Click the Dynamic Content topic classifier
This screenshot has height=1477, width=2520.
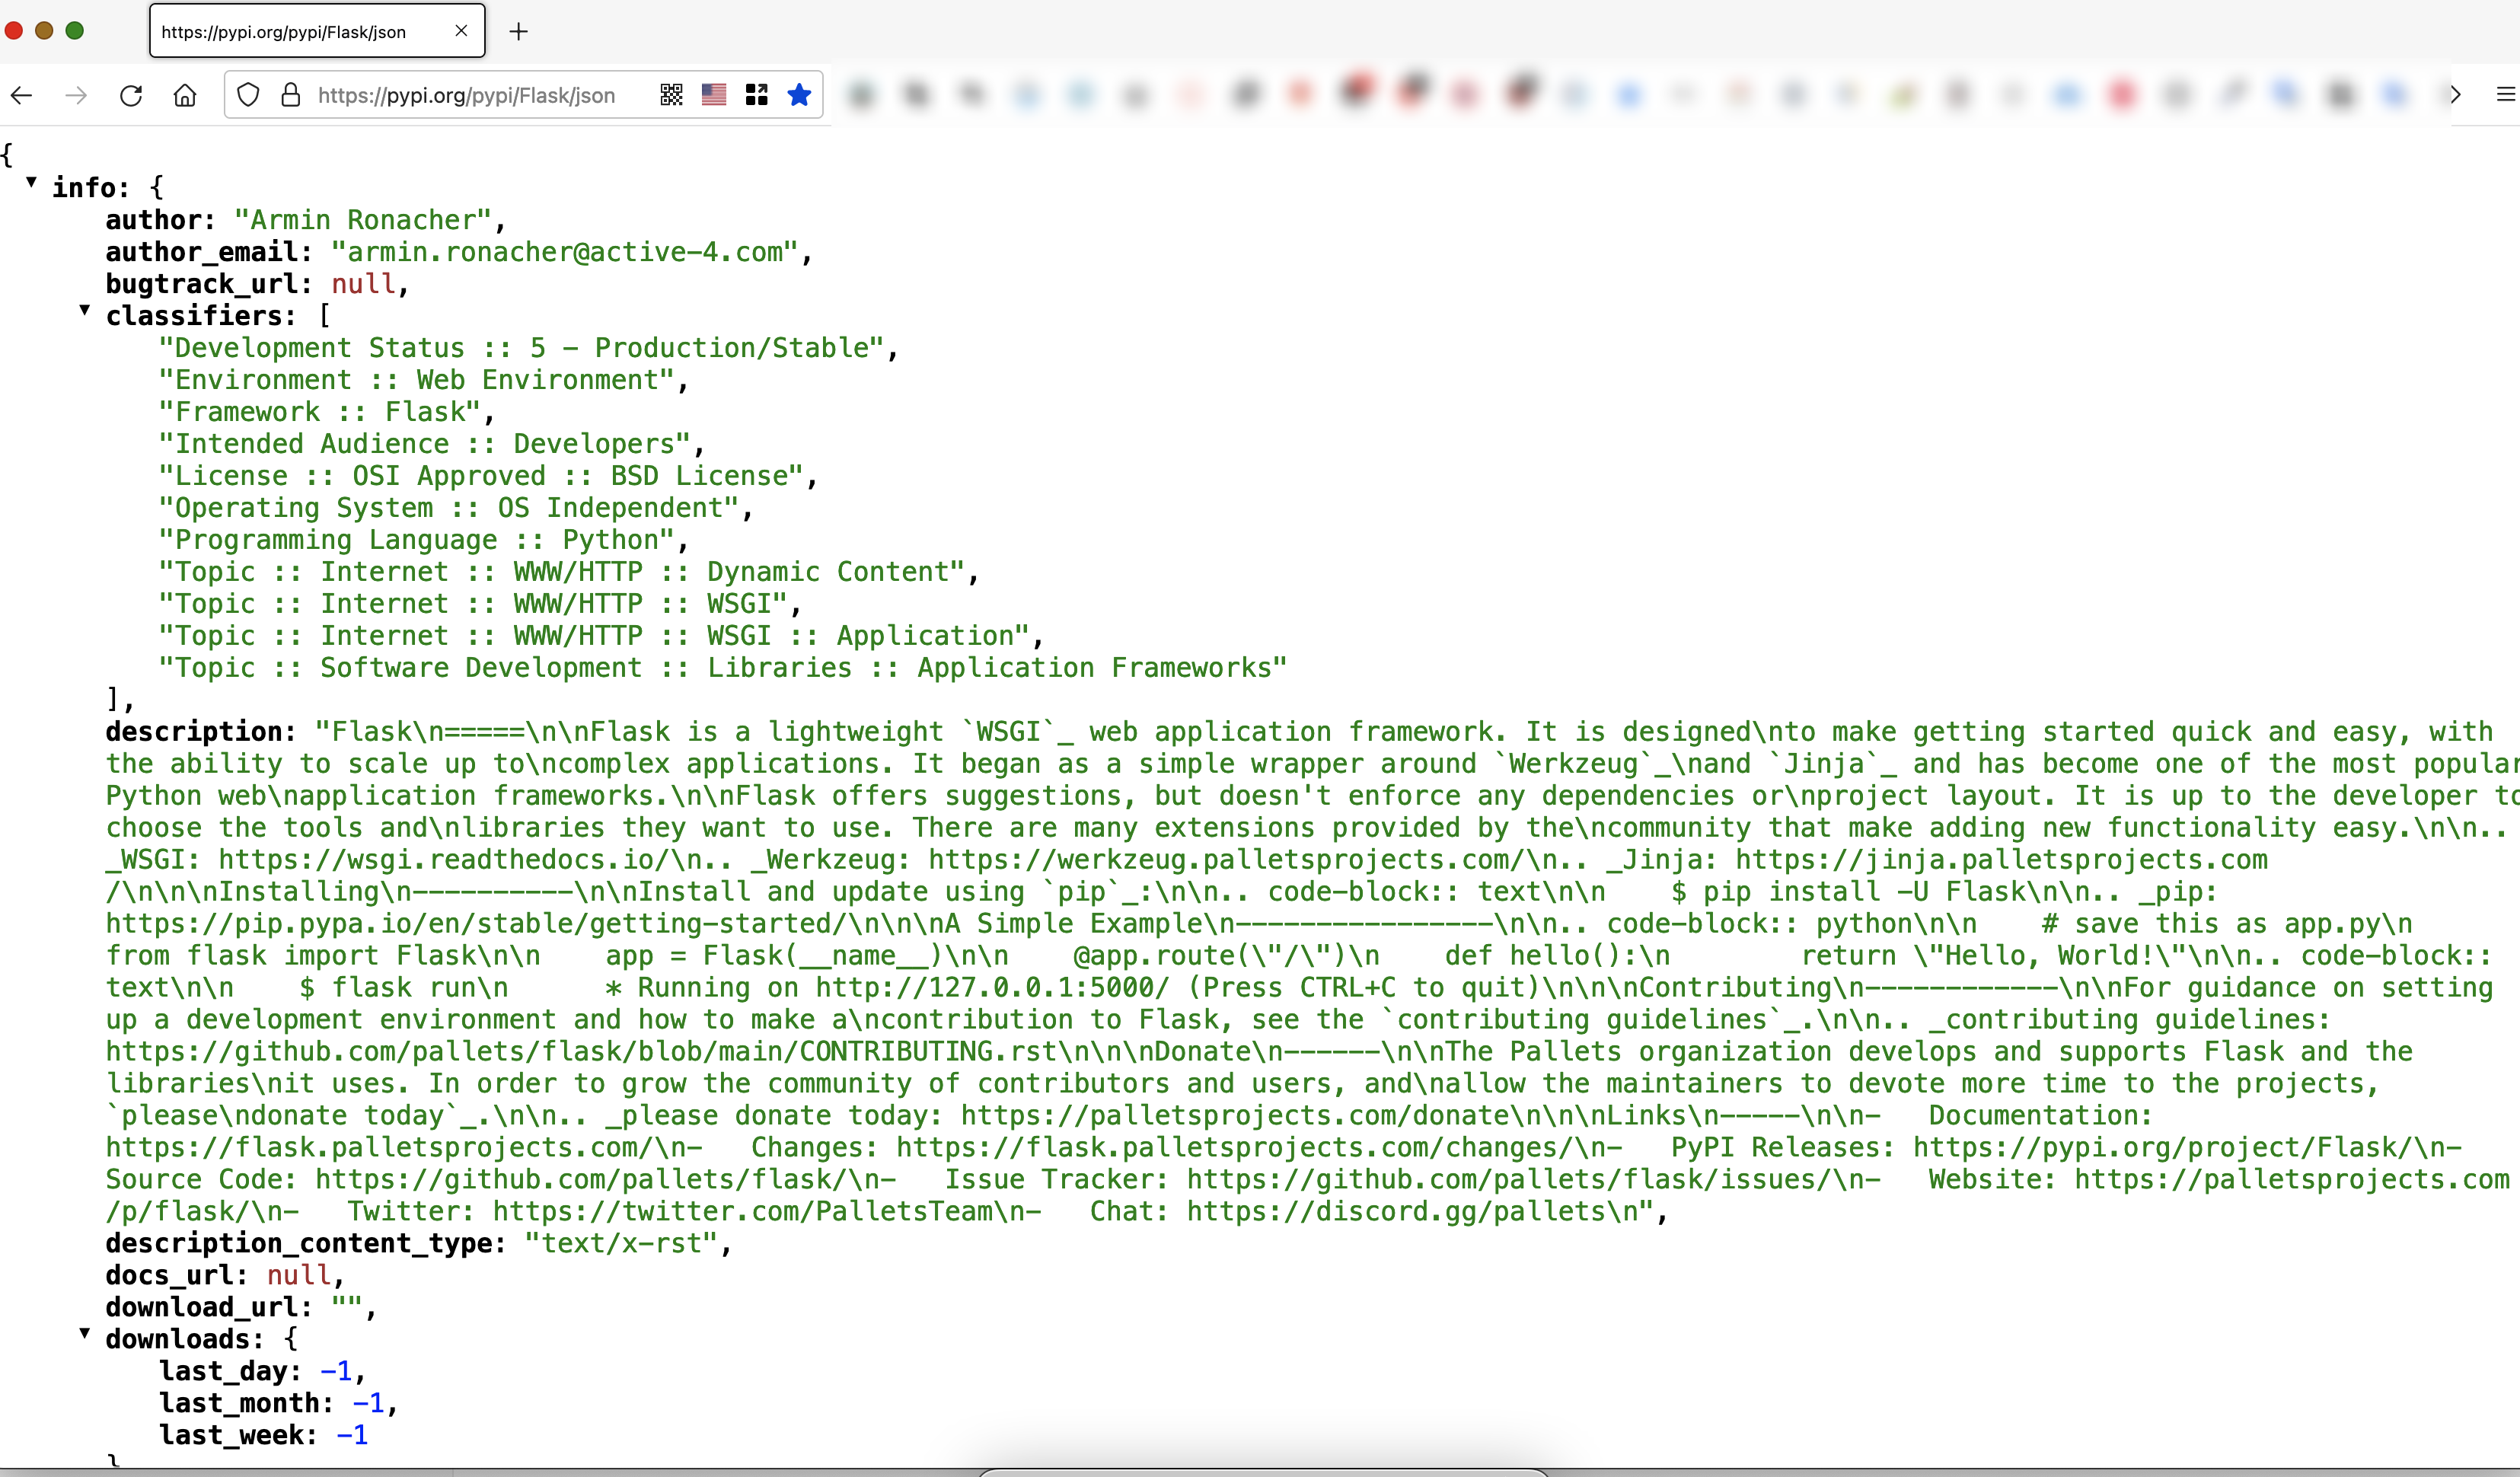pos(562,572)
